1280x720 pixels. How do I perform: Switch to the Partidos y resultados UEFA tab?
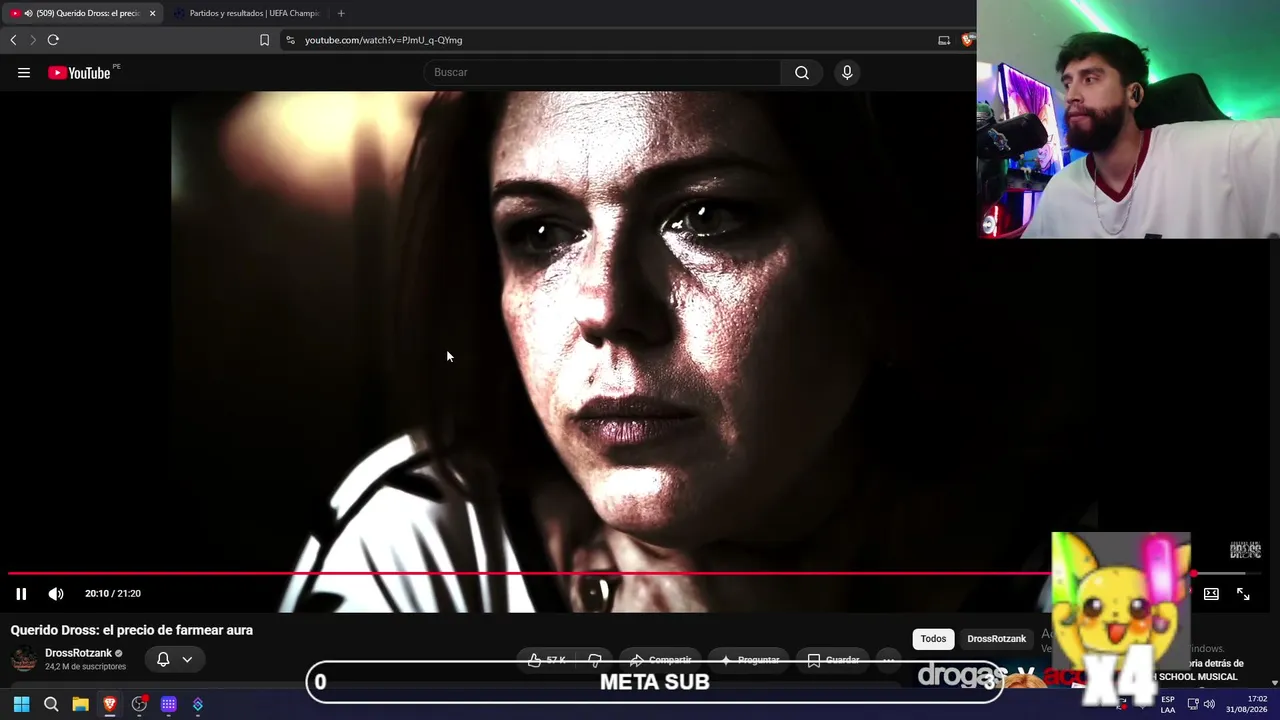pos(246,13)
